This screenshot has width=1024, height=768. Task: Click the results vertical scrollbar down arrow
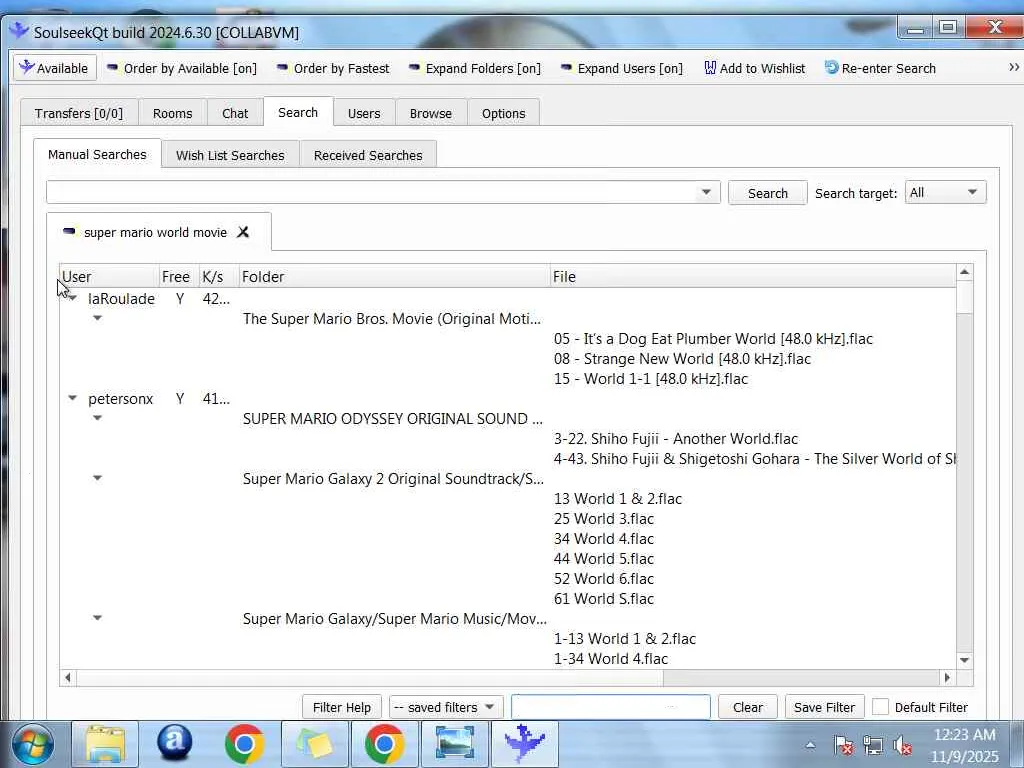(965, 660)
